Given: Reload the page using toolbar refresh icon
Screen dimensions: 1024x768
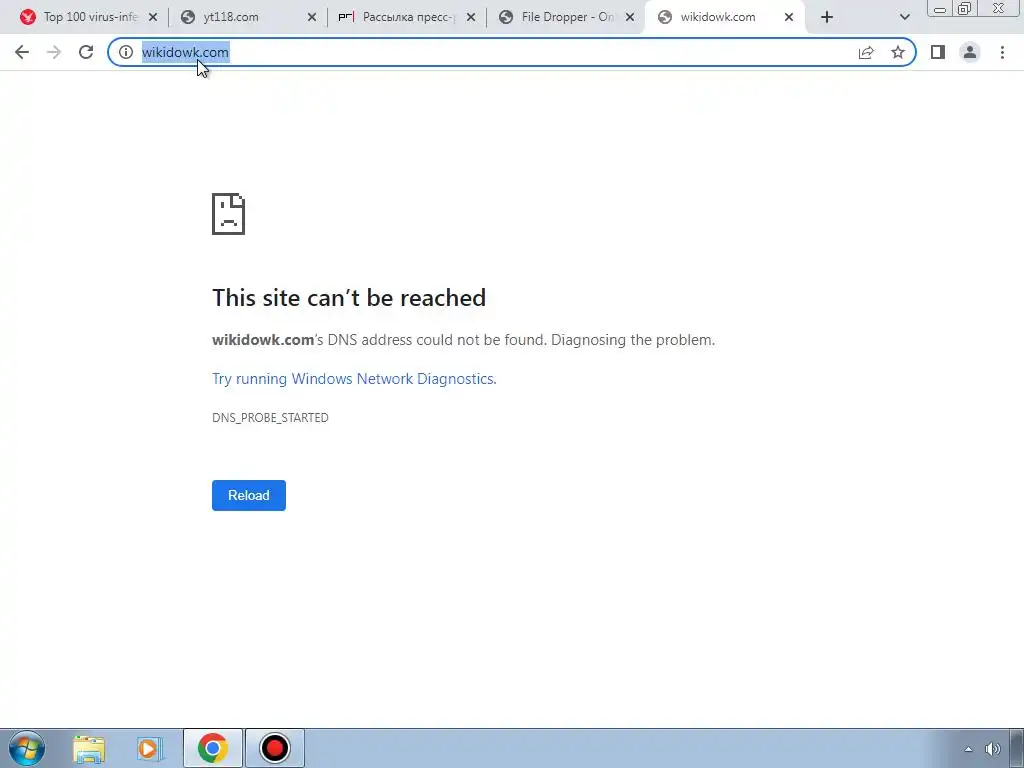Looking at the screenshot, I should point(86,52).
